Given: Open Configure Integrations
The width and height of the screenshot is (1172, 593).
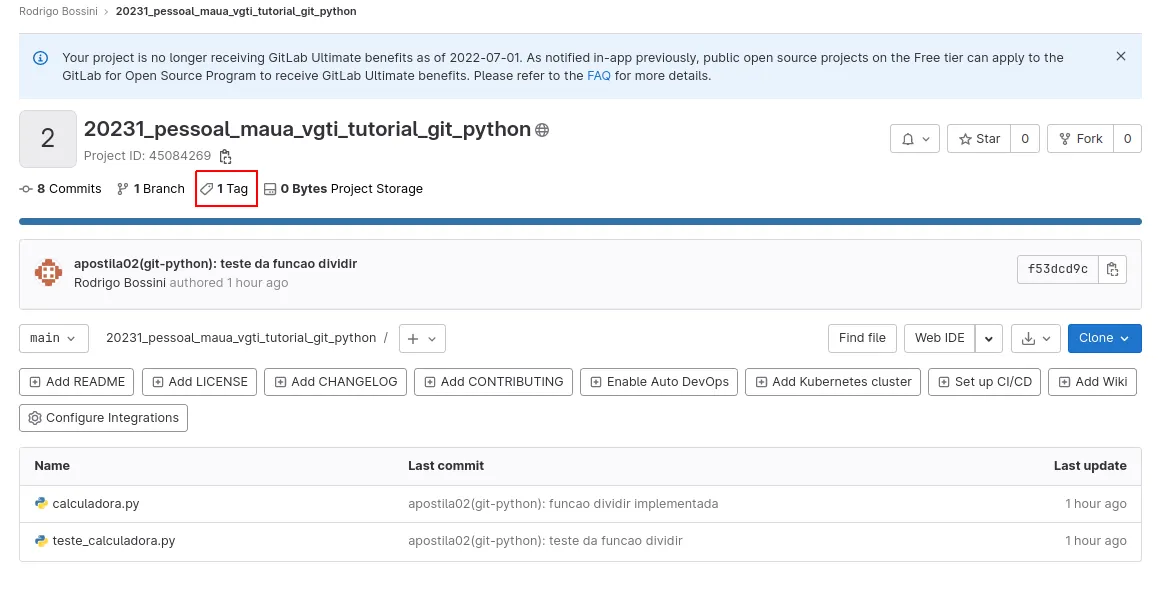Looking at the screenshot, I should pyautogui.click(x=103, y=418).
